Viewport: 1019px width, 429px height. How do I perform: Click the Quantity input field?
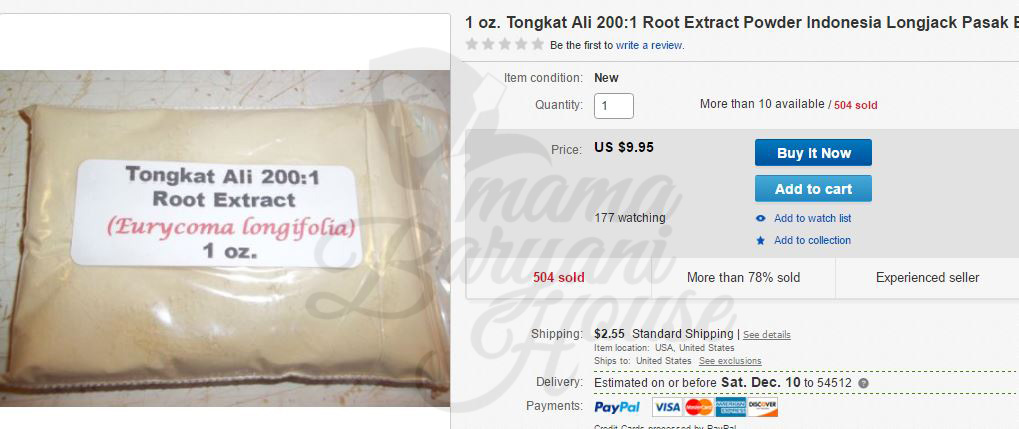(x=613, y=105)
